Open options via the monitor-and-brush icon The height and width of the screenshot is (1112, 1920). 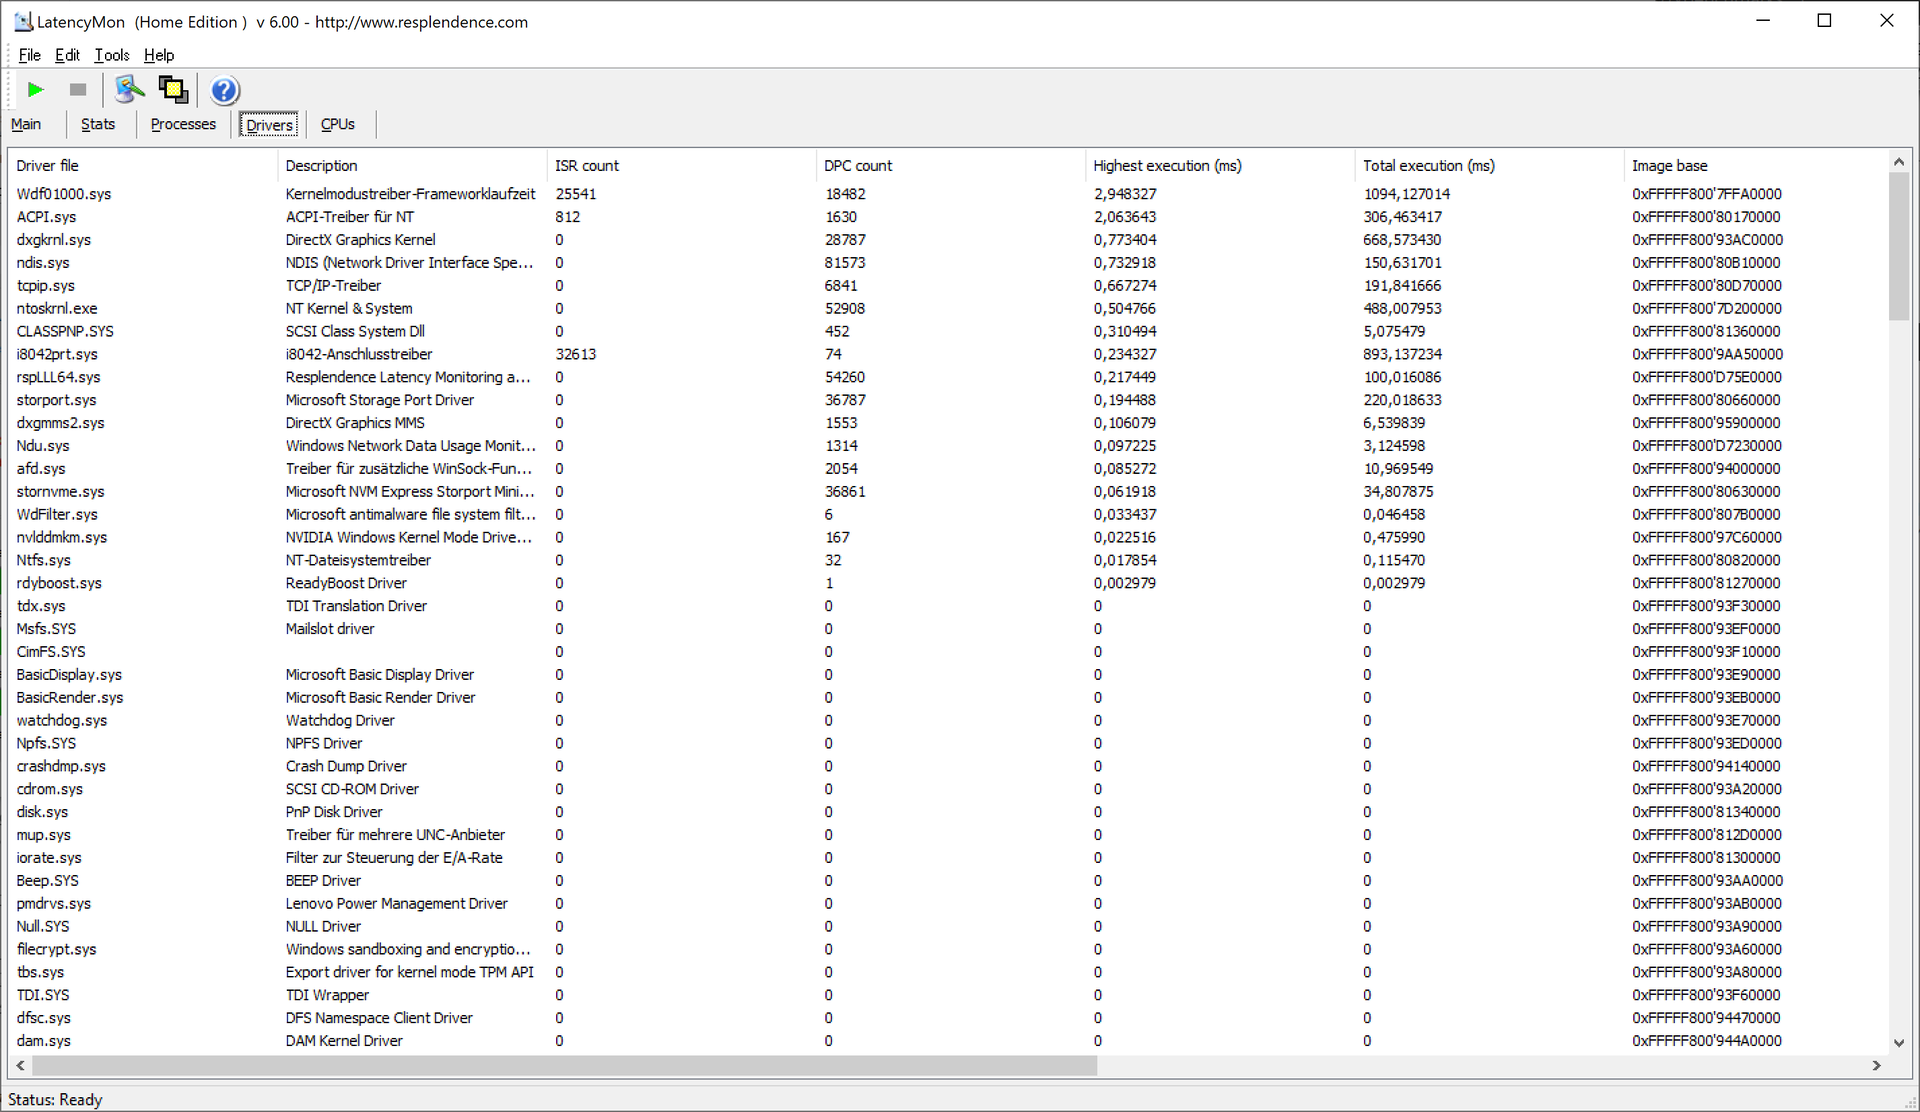(129, 90)
